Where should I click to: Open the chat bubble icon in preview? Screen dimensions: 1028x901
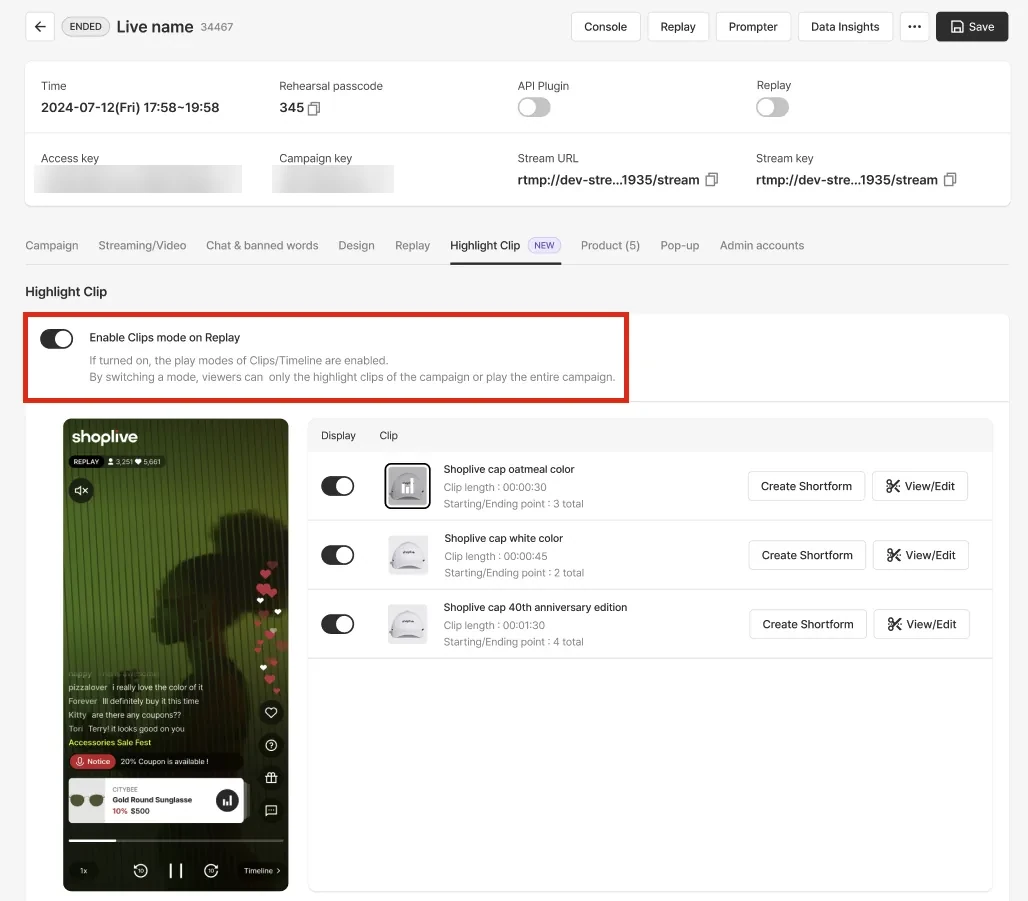[x=271, y=811]
